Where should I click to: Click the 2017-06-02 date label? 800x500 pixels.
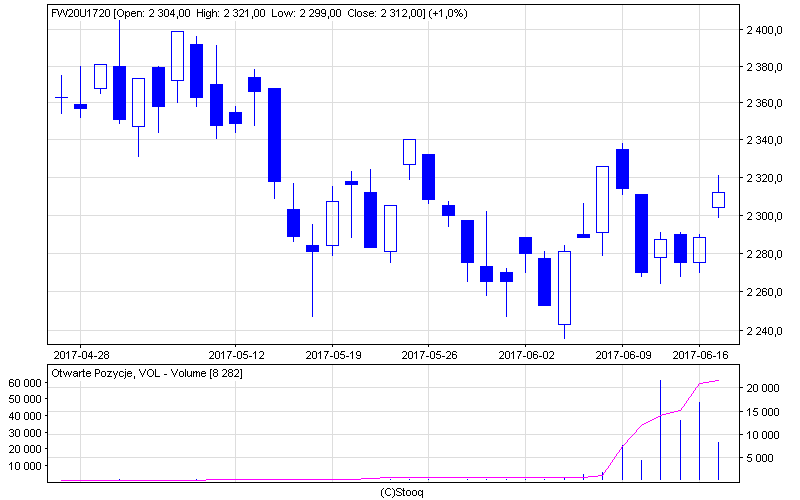[526, 355]
